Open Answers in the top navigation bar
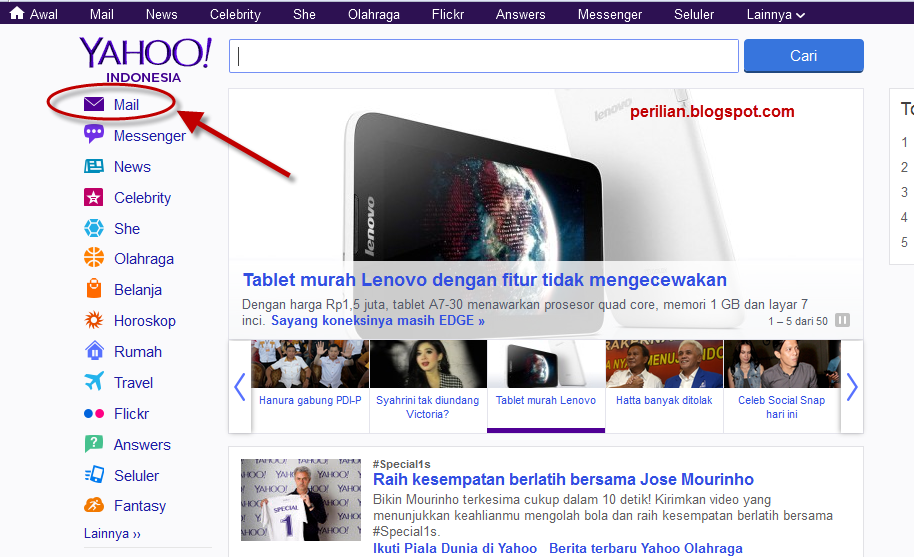The image size is (914, 557). click(x=521, y=15)
